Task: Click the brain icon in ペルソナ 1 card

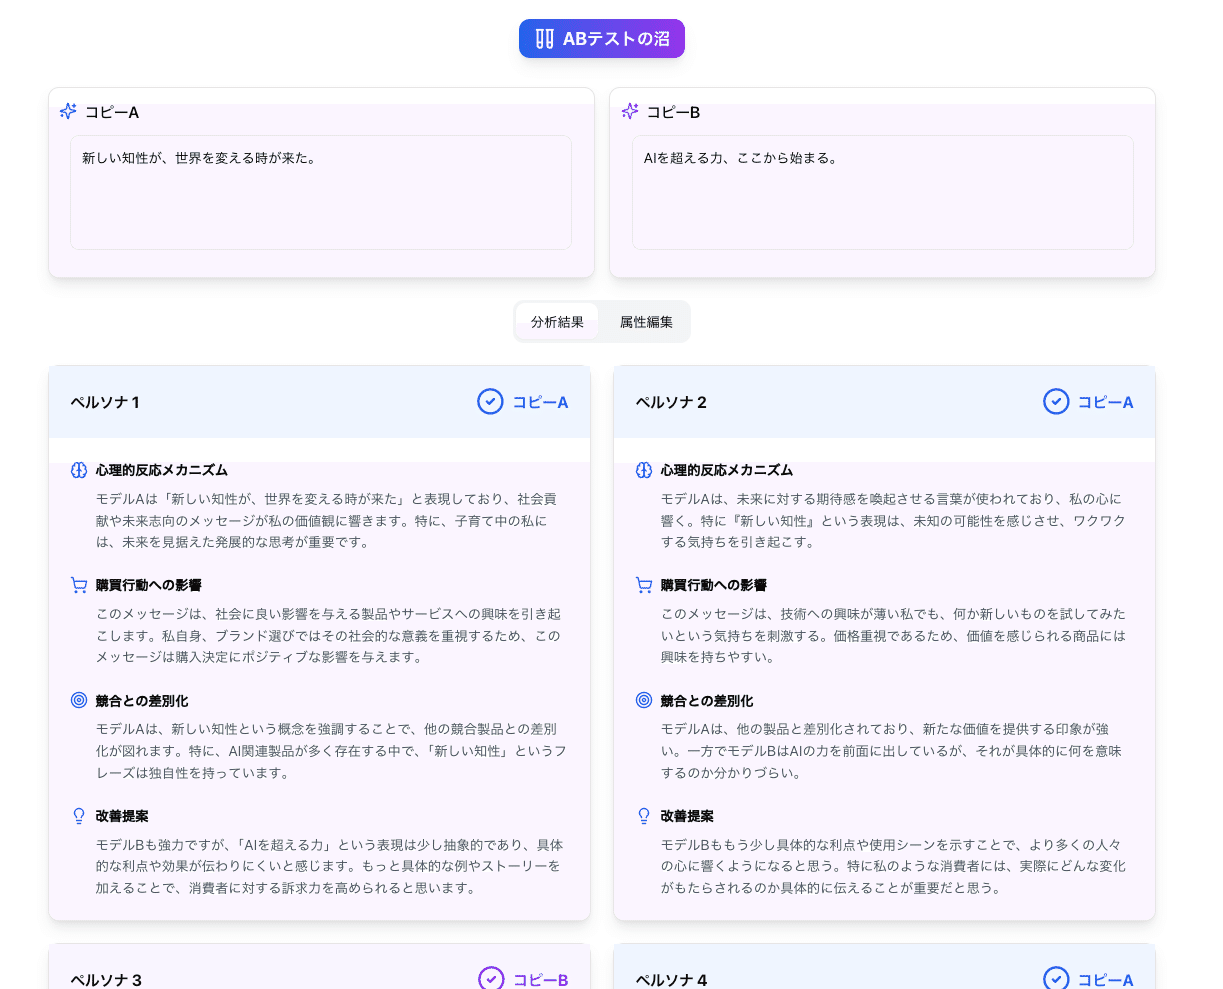Action: coord(79,470)
